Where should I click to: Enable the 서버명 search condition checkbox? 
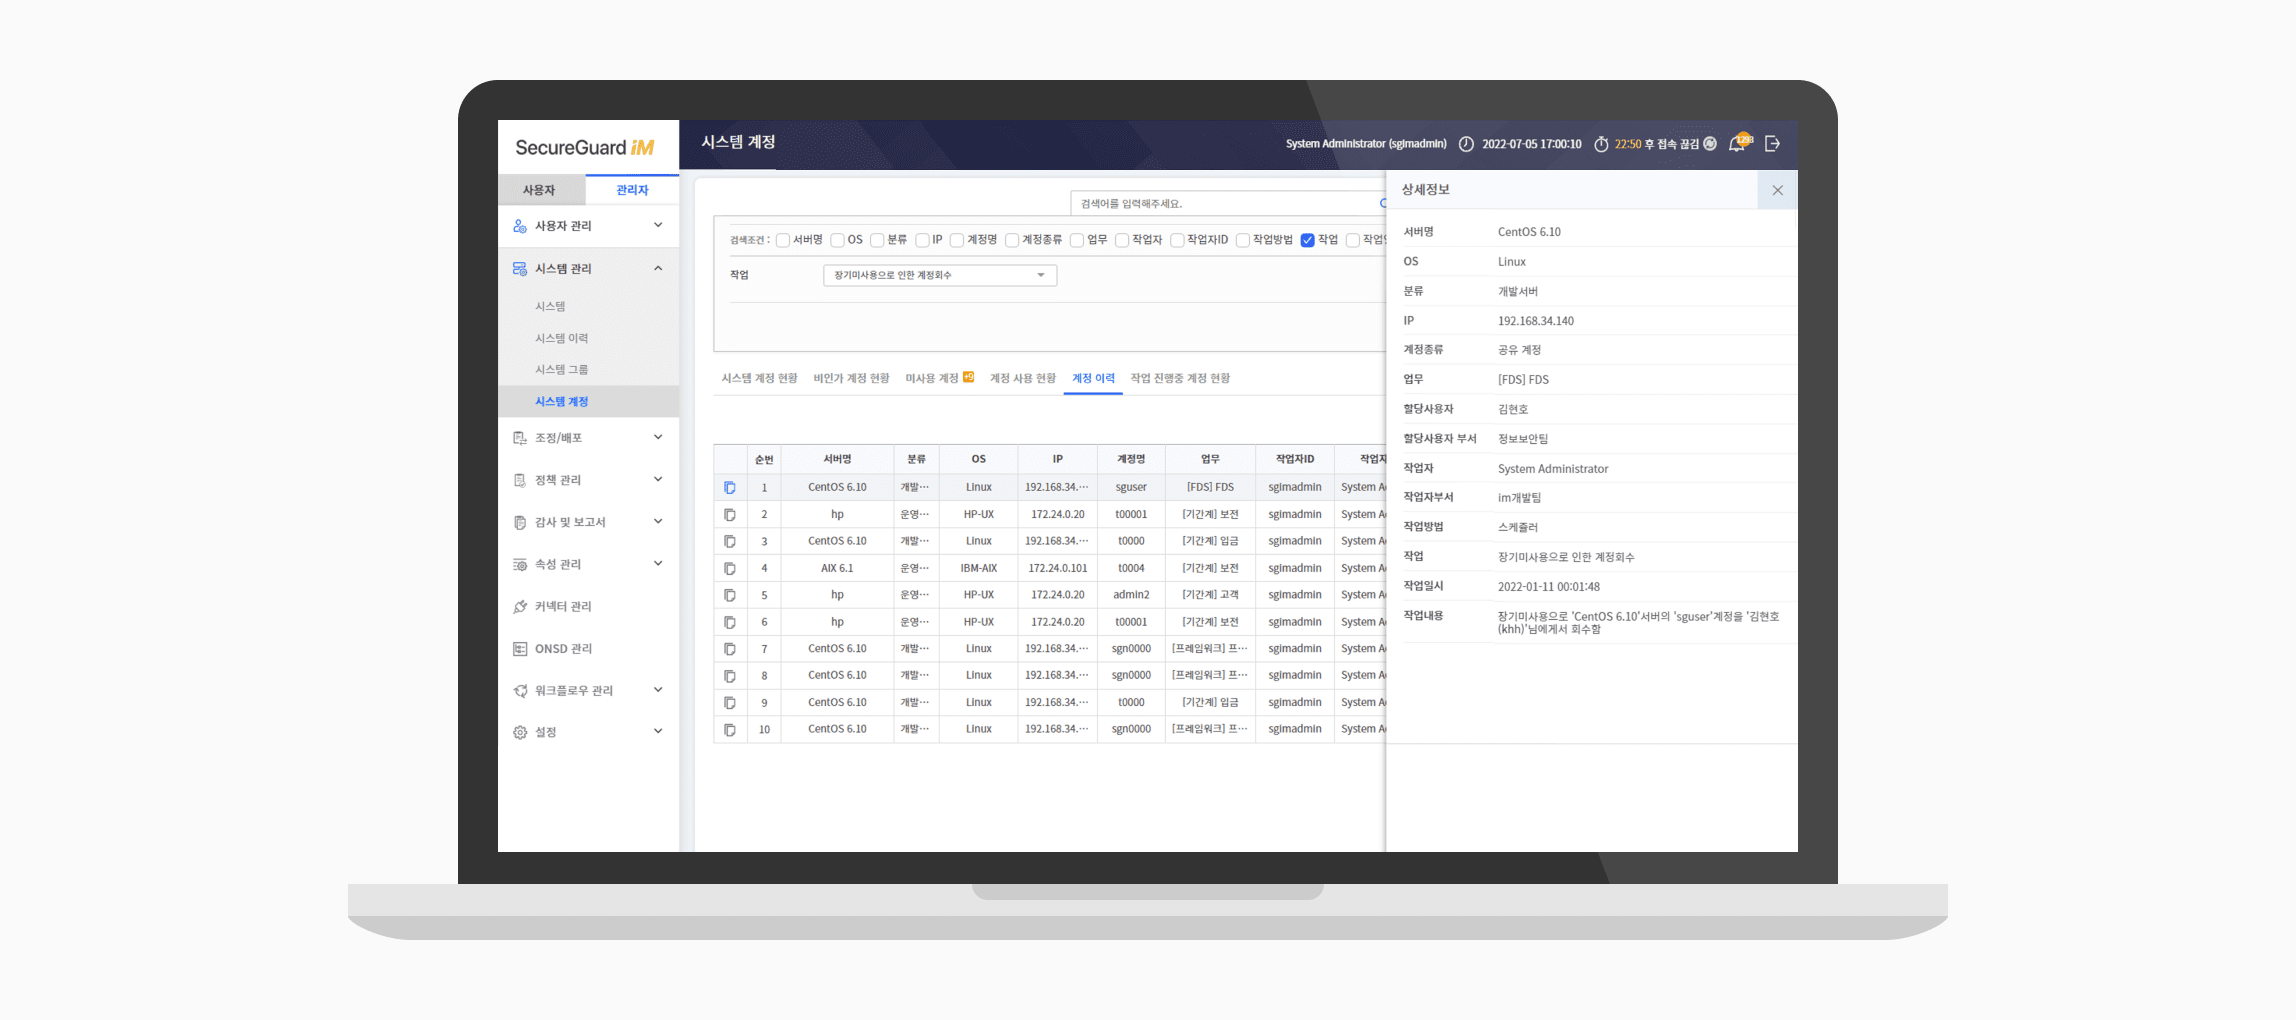pyautogui.click(x=783, y=240)
